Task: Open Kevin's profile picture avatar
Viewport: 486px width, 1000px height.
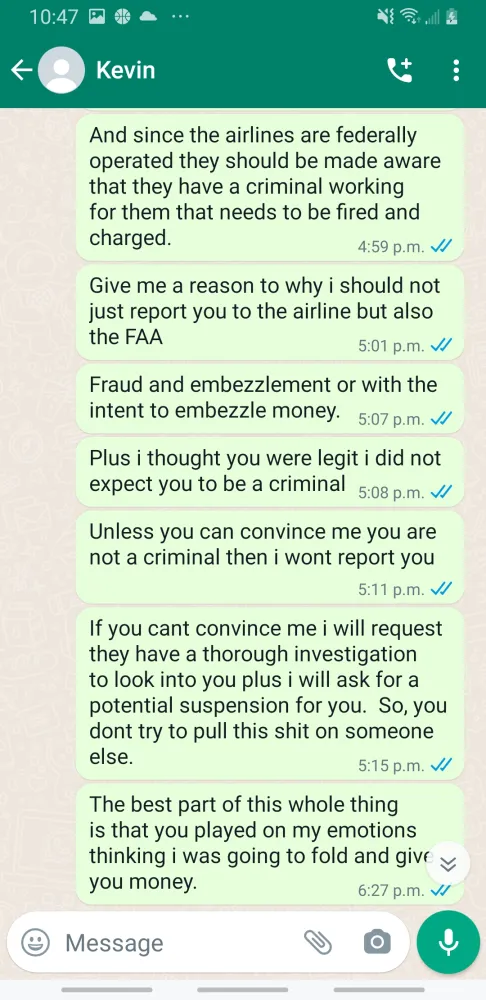Action: [61, 70]
